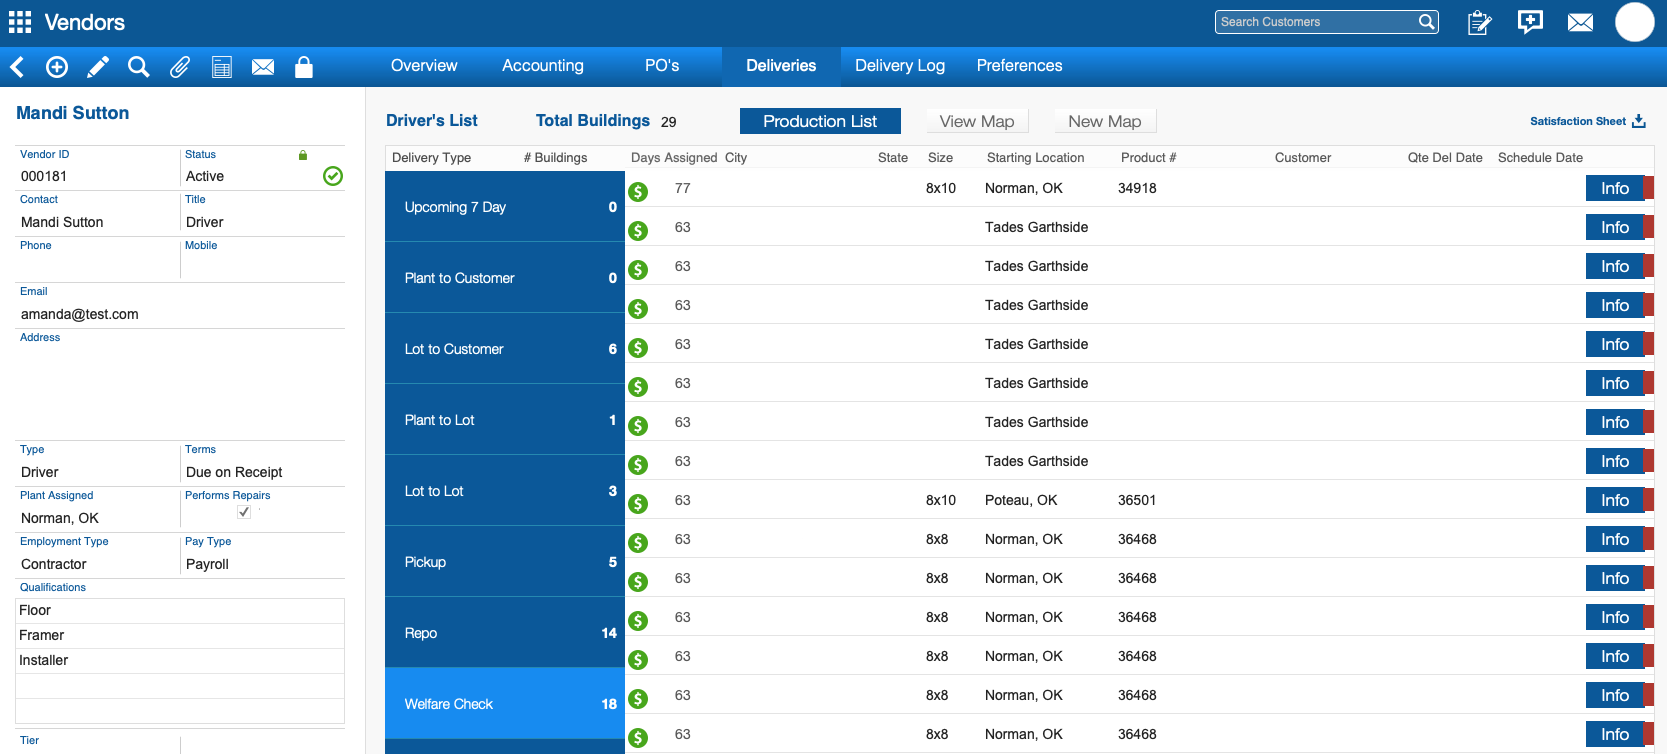Add new vendor with plus icon
This screenshot has height=754, width=1667.
tap(57, 67)
